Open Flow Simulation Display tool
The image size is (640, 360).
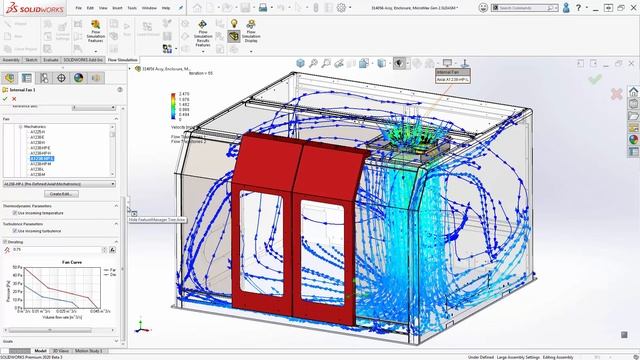click(x=251, y=31)
